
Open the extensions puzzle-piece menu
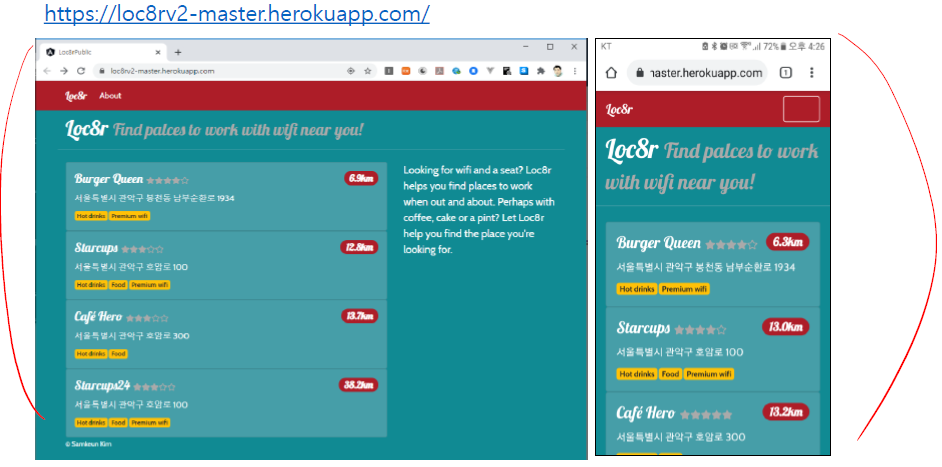point(541,71)
